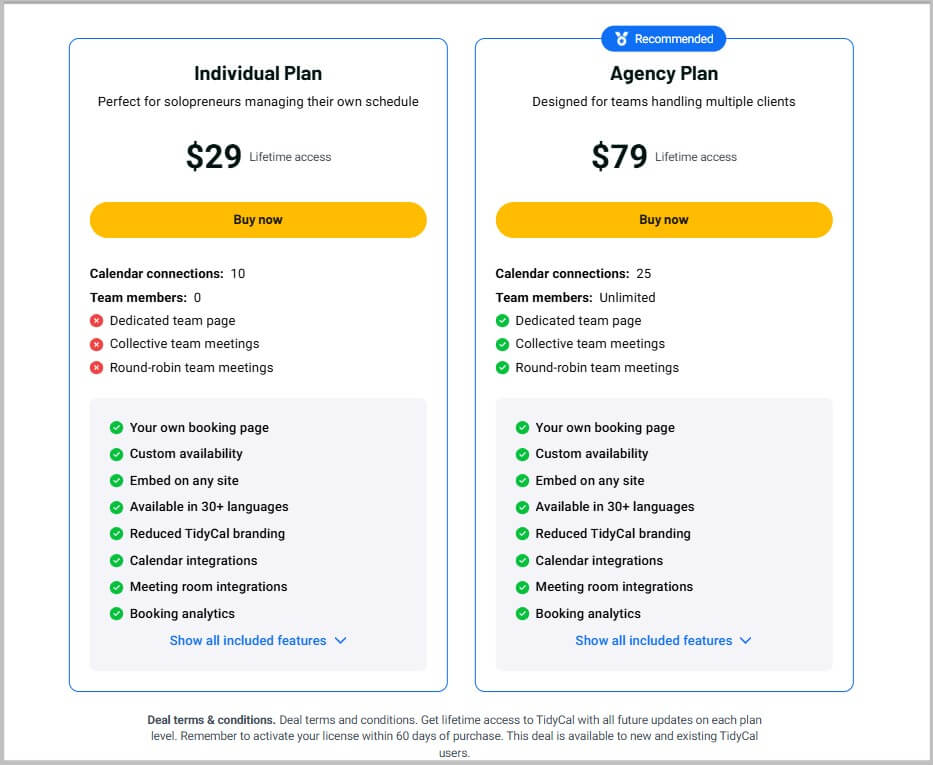Buy the $79 Agency Plan now
Image resolution: width=933 pixels, height=765 pixels.
click(664, 220)
